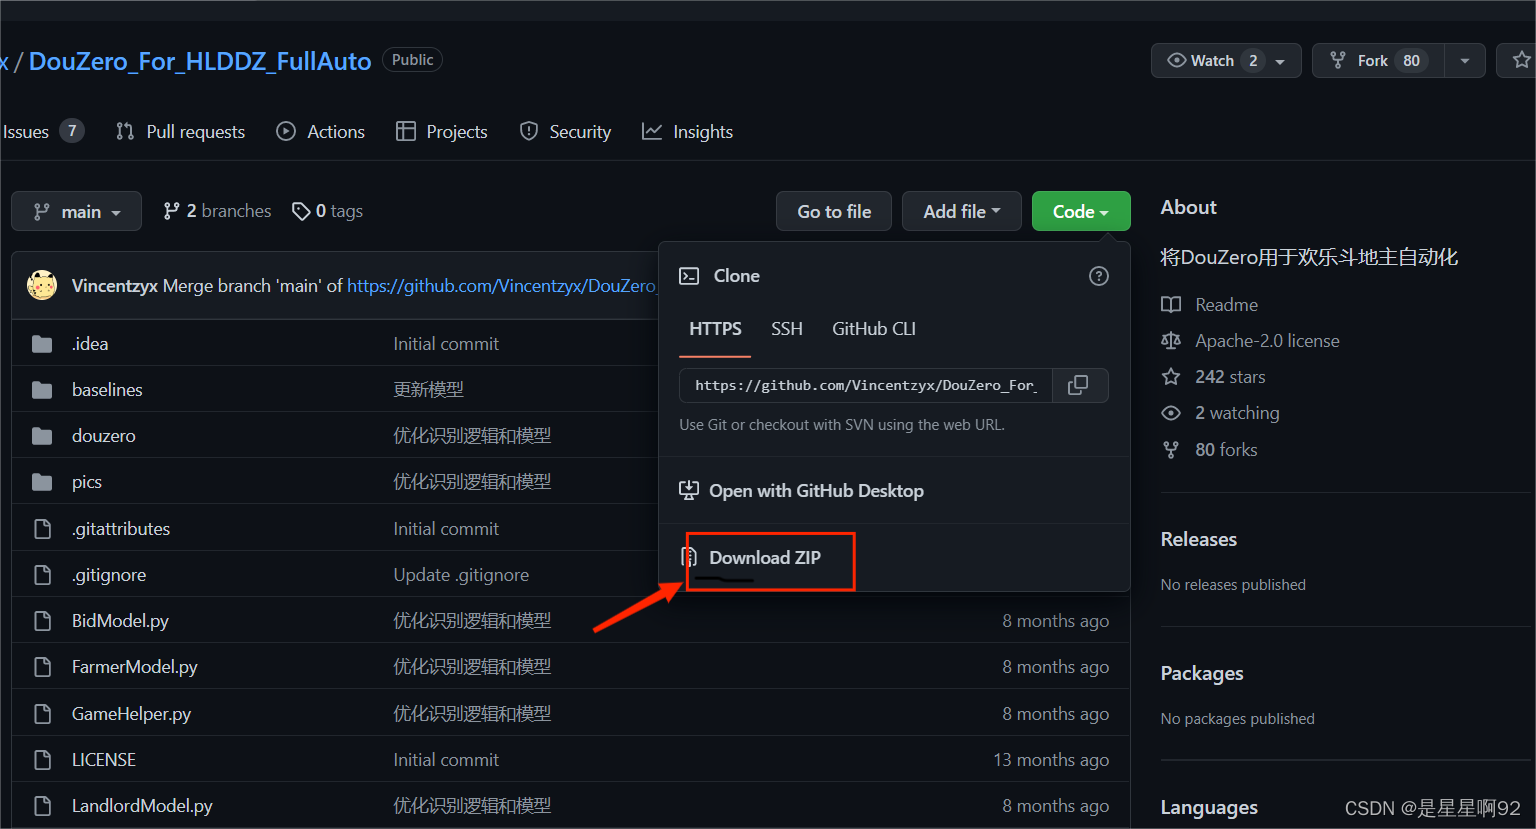Click the Vincentzyx avatar image

[x=42, y=285]
